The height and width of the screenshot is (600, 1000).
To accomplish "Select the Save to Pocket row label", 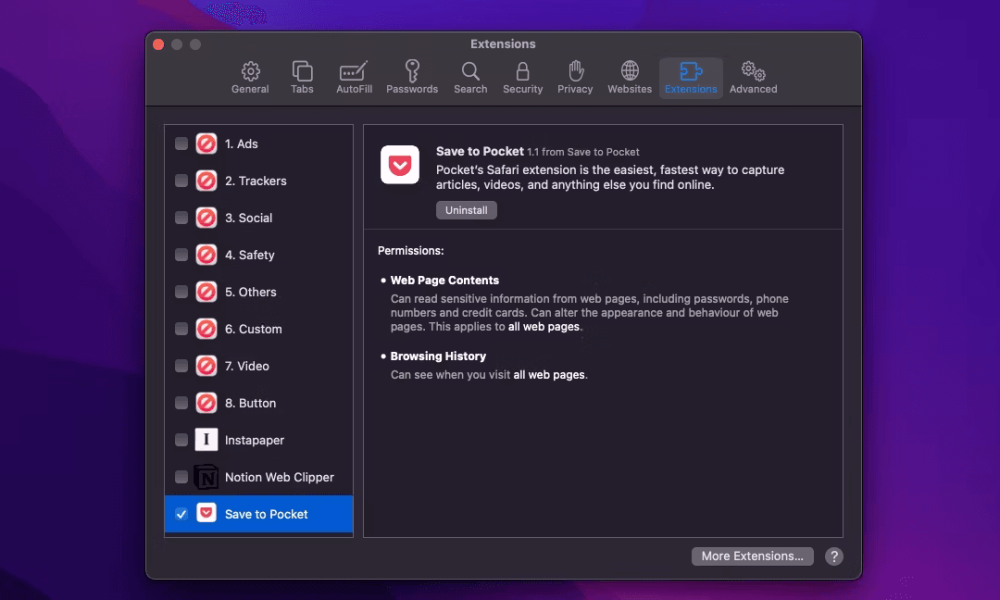I will pyautogui.click(x=266, y=514).
